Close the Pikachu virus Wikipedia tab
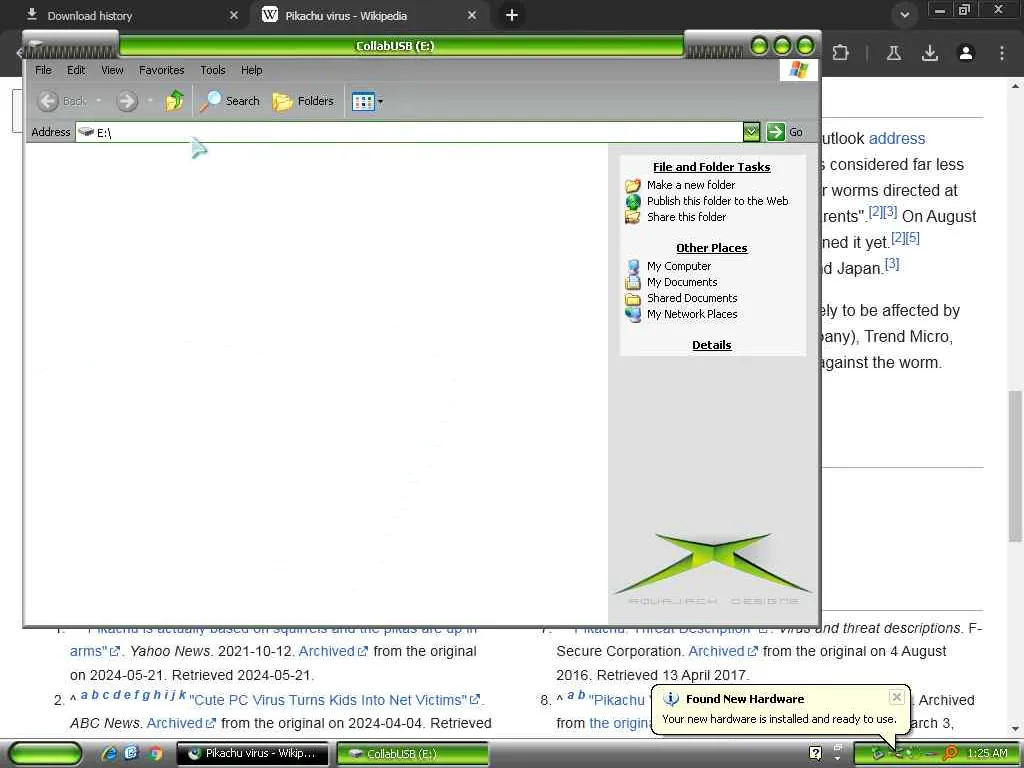Image resolution: width=1024 pixels, height=768 pixels. pos(472,15)
